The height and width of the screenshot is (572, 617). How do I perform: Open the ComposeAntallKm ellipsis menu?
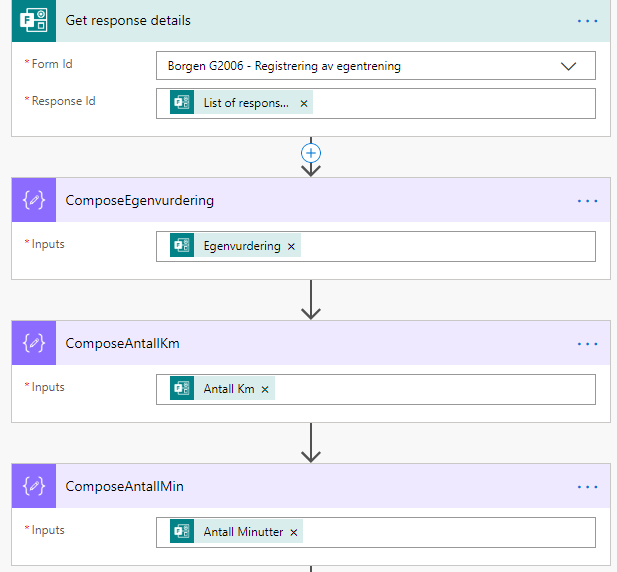coord(587,343)
